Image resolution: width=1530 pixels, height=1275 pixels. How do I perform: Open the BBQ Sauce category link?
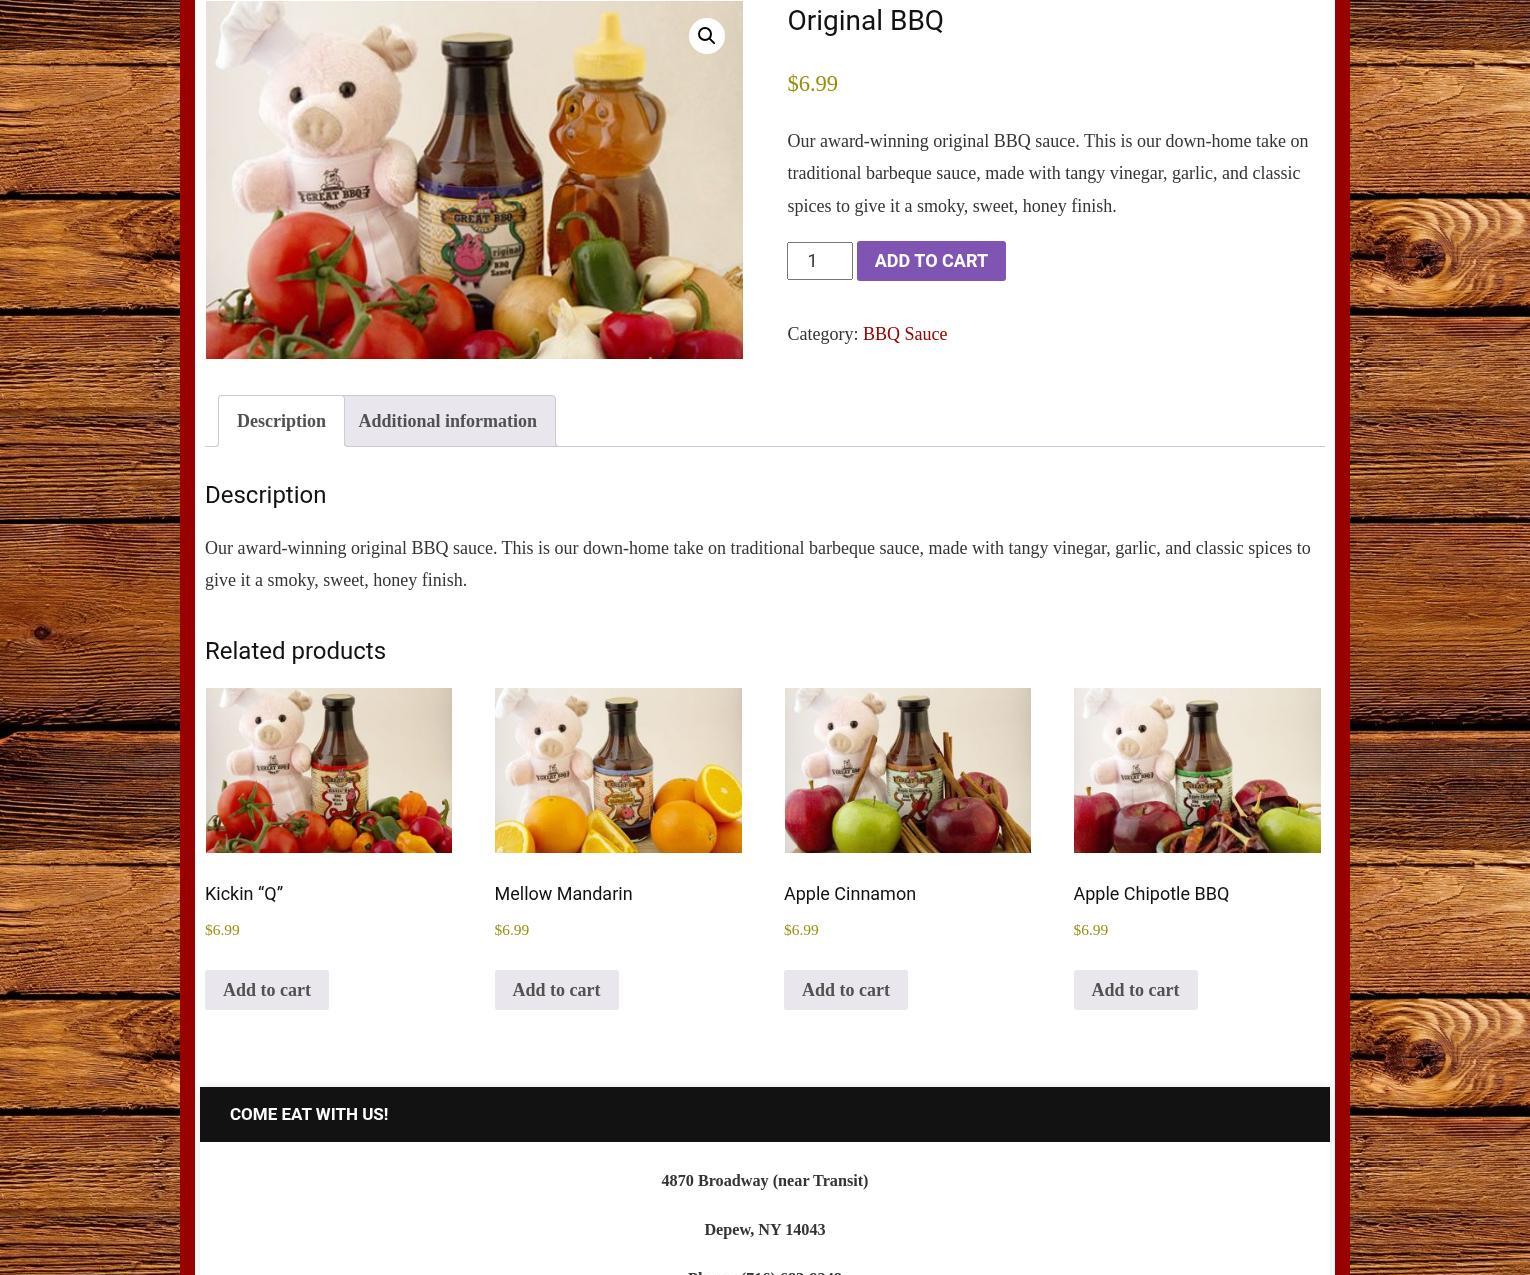click(905, 334)
